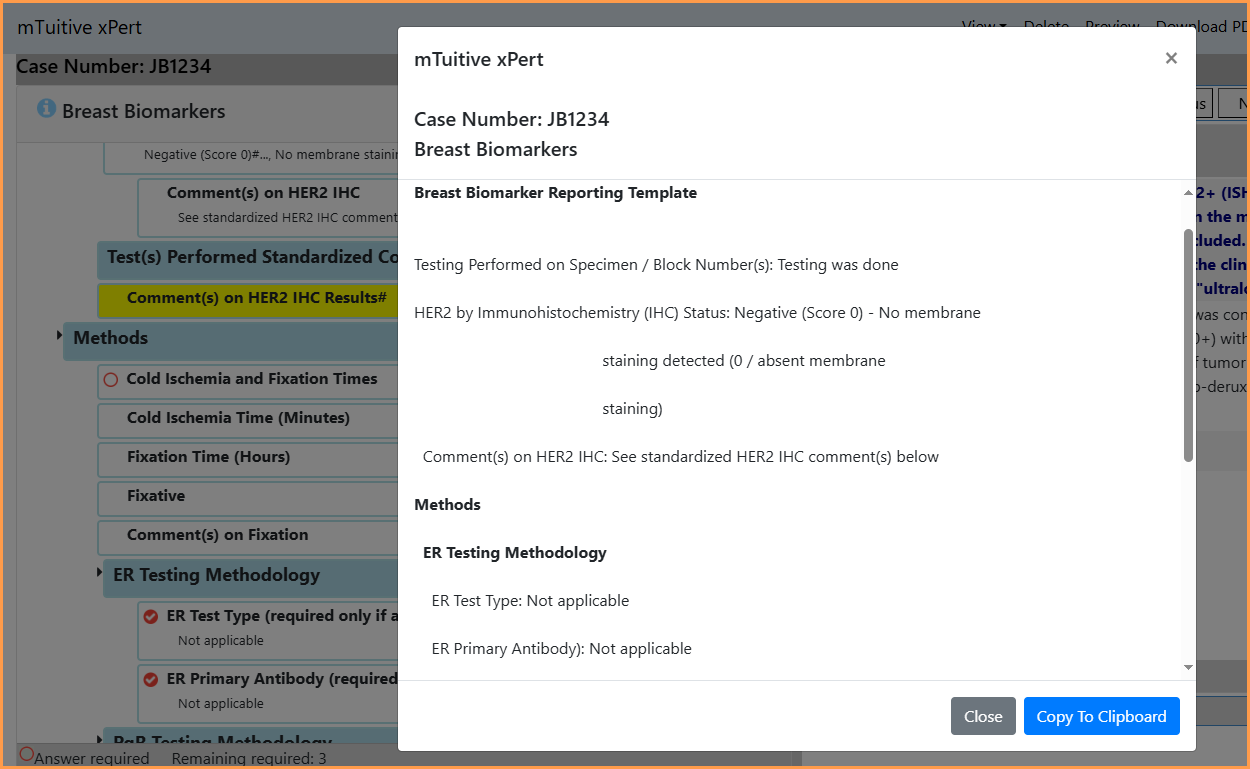Click the Preview menu item
The image size is (1250, 769).
1112,26
